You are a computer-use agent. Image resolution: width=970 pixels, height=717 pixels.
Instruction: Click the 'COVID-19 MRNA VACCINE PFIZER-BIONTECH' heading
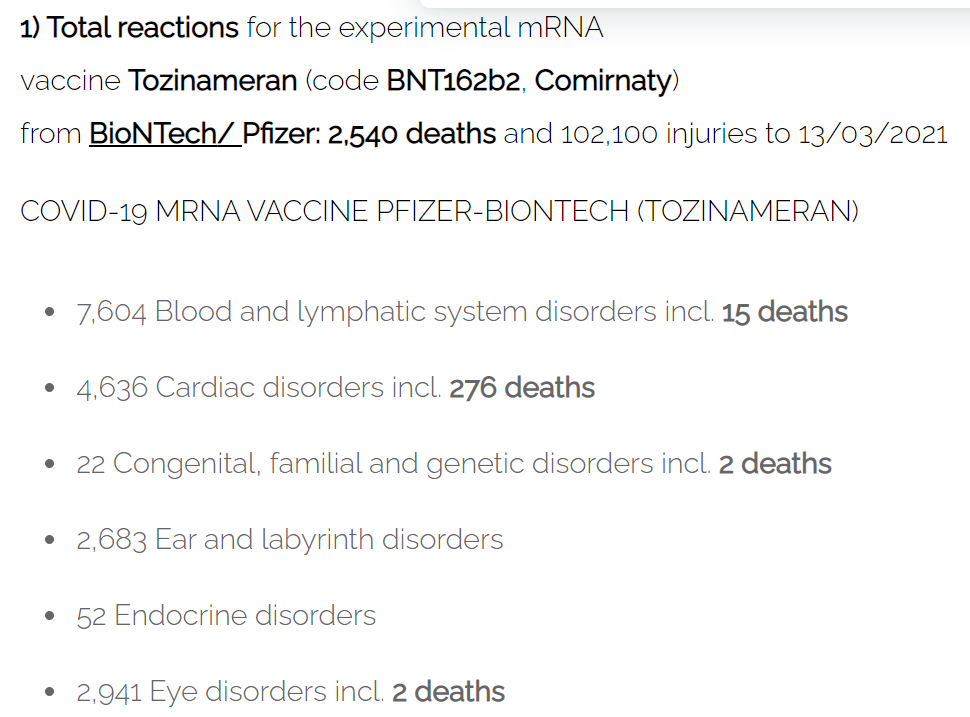pyautogui.click(x=325, y=212)
